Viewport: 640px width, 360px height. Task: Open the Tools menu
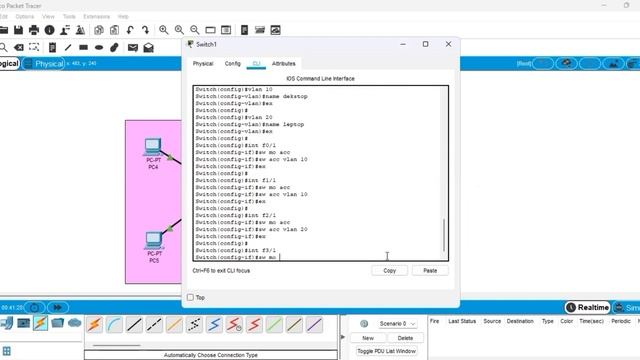click(69, 17)
